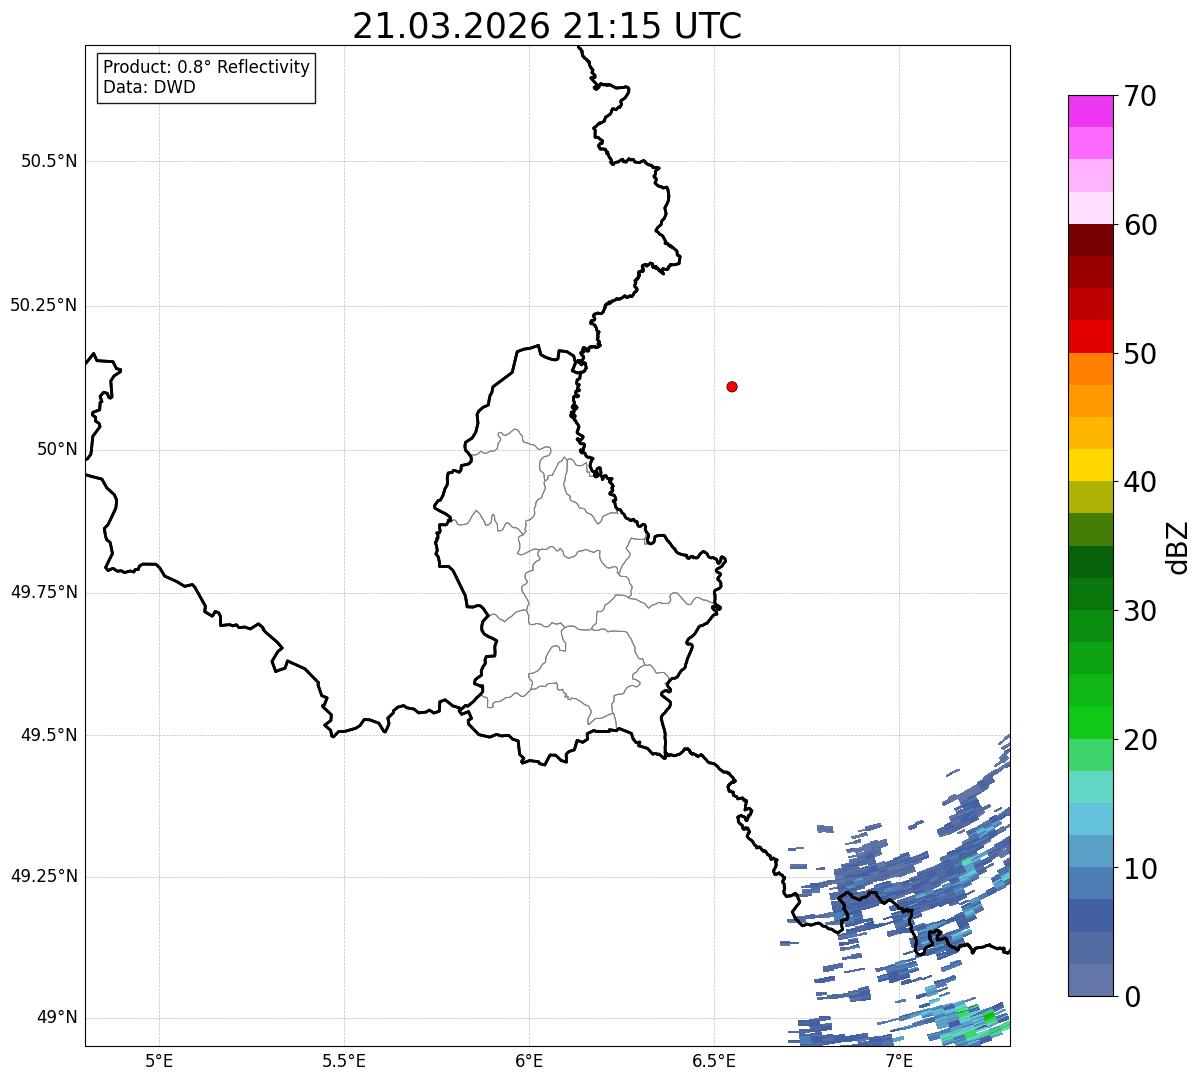
Task: Click the title "21.03.2026 21:15 UTC"
Action: coord(547,26)
